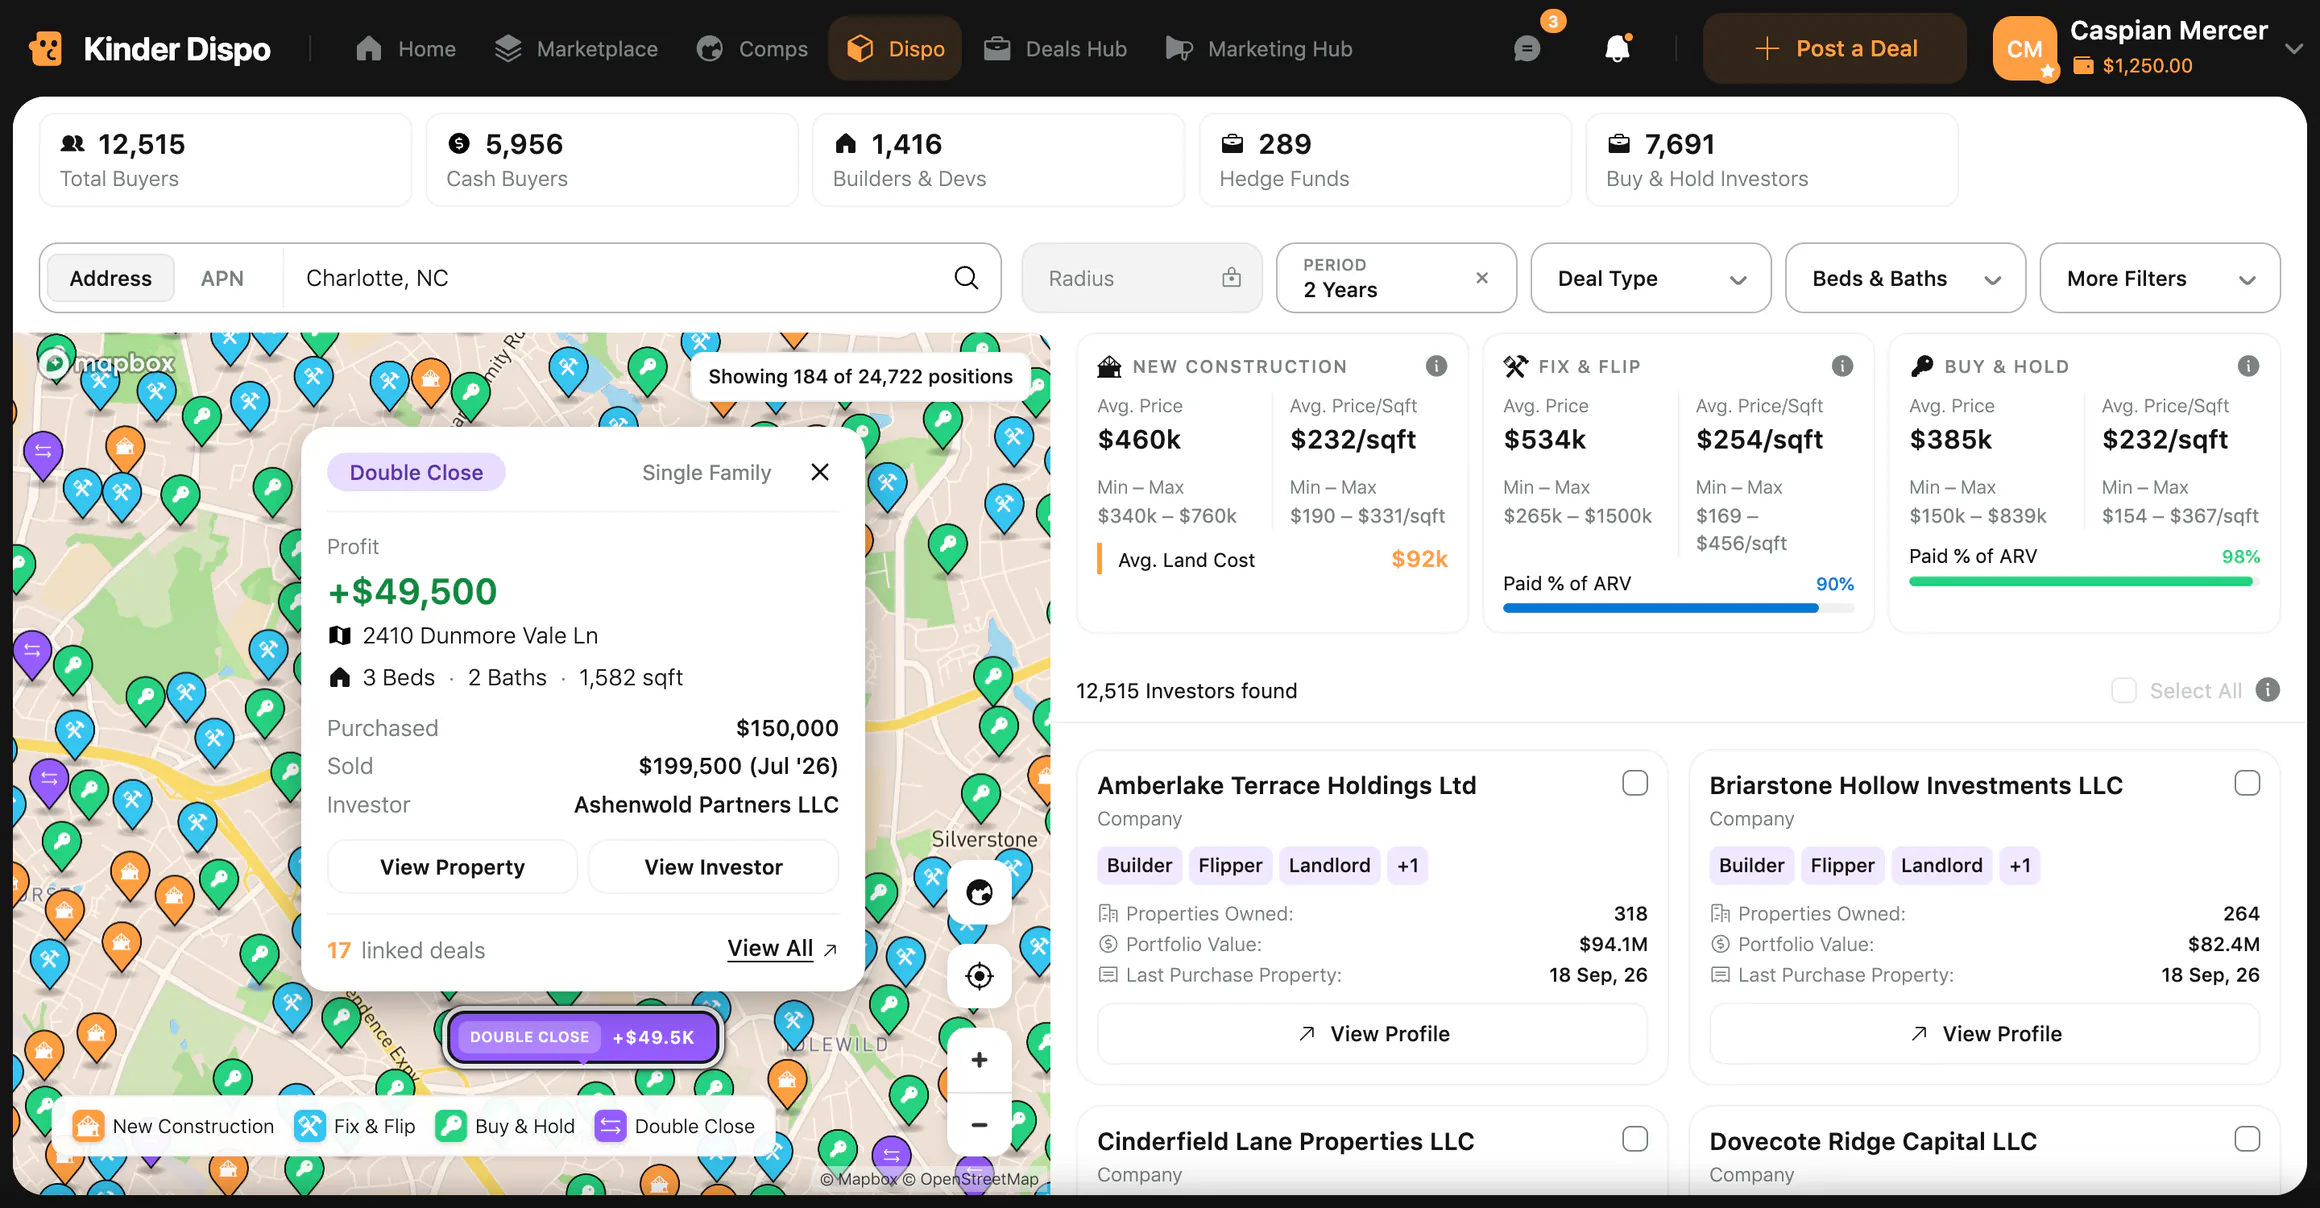Open the Beds & Baths dropdown
2320x1208 pixels.
(1905, 278)
